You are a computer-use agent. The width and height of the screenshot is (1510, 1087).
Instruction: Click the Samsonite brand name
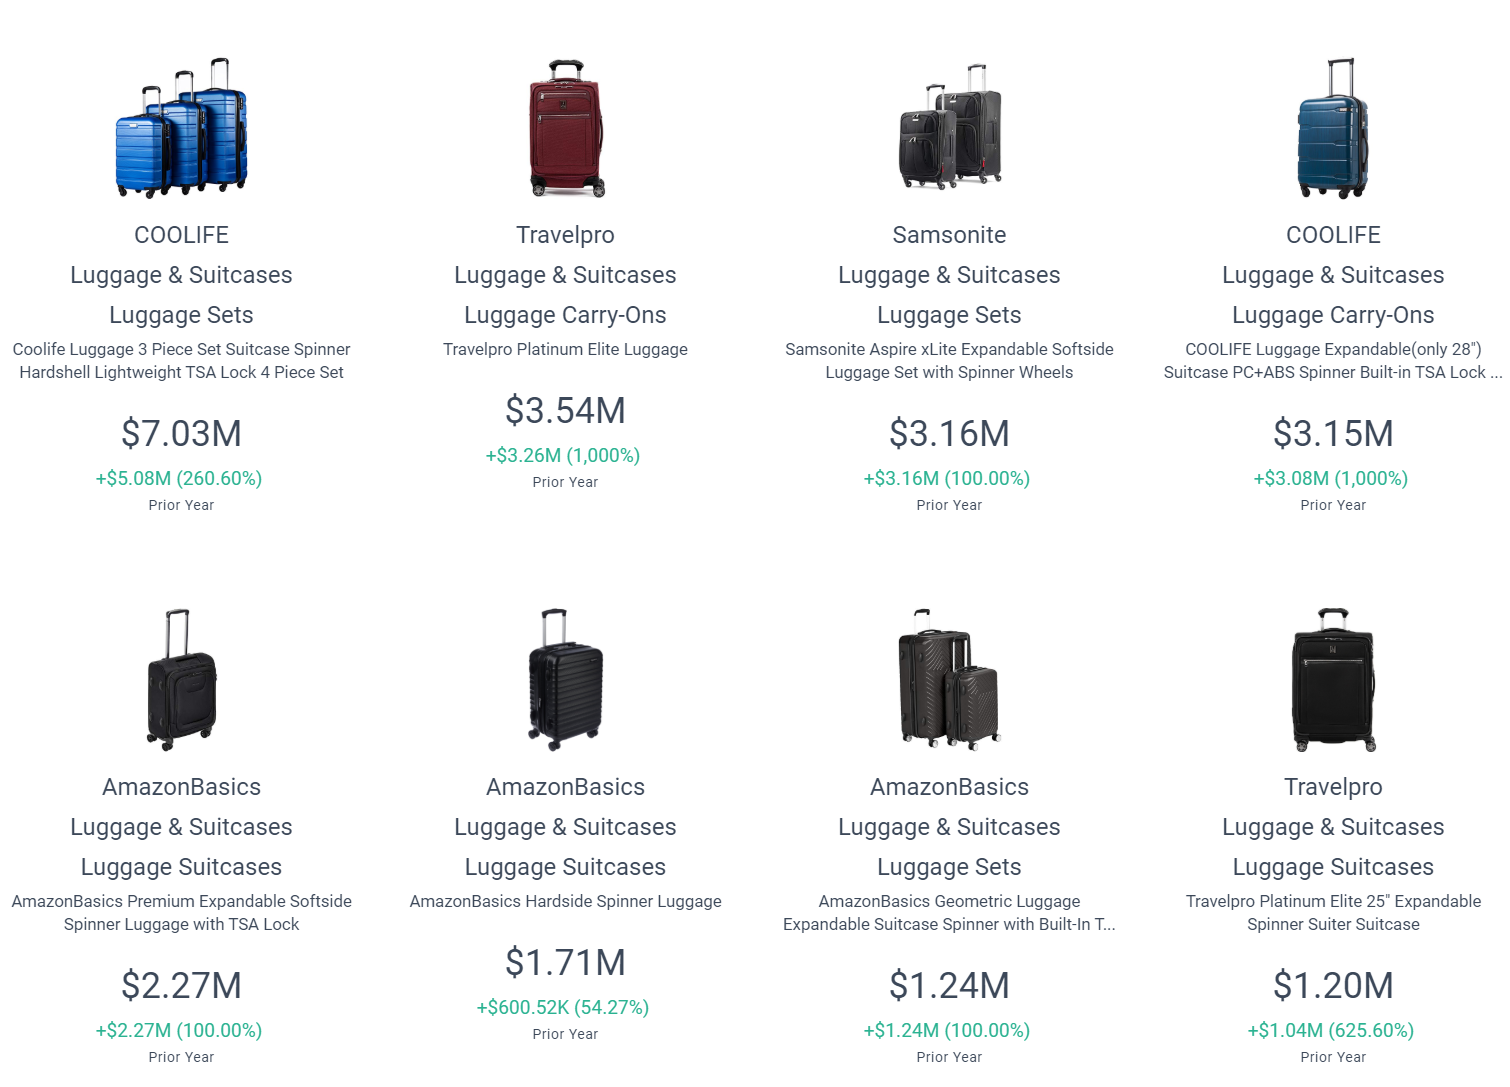(950, 235)
